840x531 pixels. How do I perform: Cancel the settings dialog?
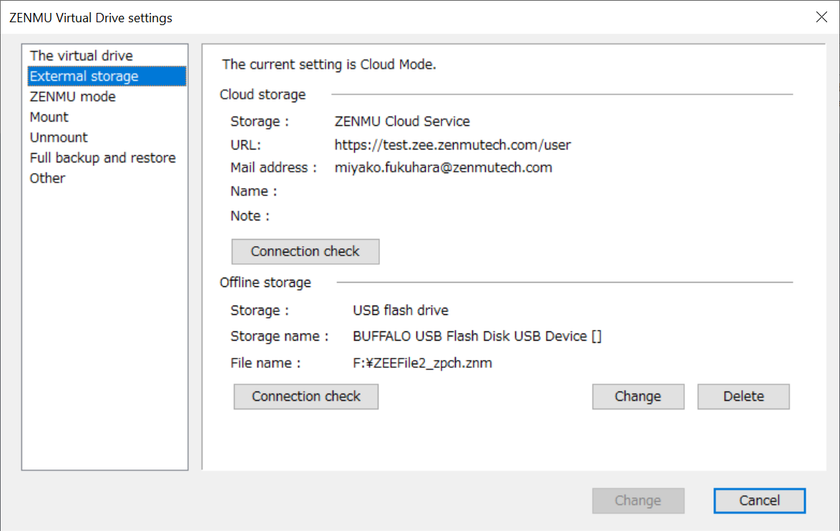759,500
